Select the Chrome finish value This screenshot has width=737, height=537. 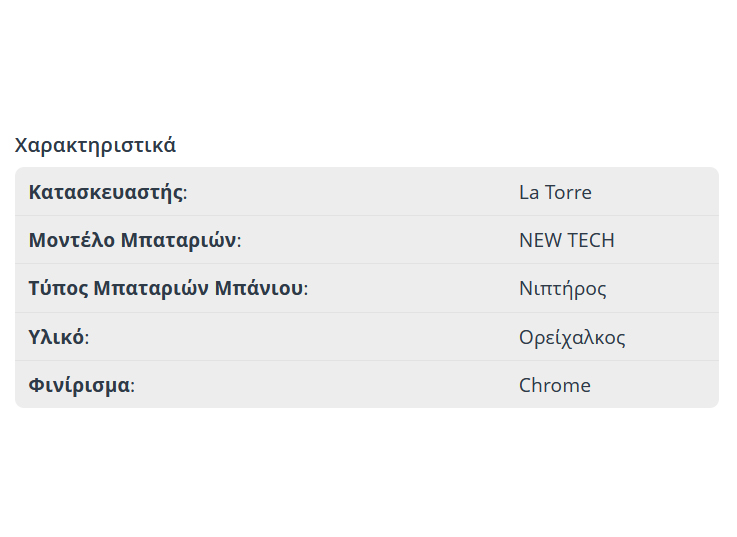click(554, 385)
